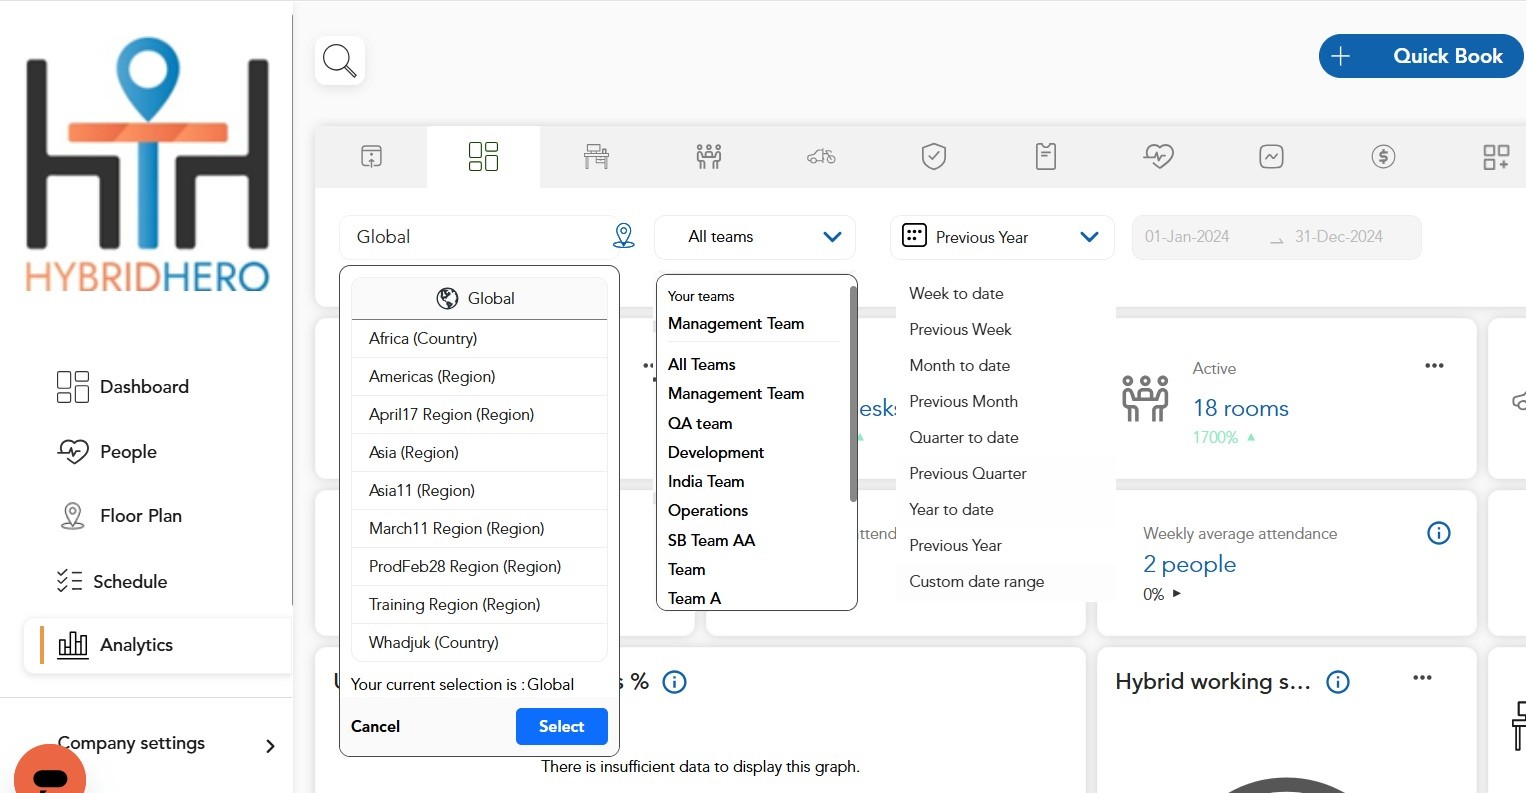The width and height of the screenshot is (1526, 793).
Task: Select the dashboard grid tab icon
Action: click(x=483, y=156)
